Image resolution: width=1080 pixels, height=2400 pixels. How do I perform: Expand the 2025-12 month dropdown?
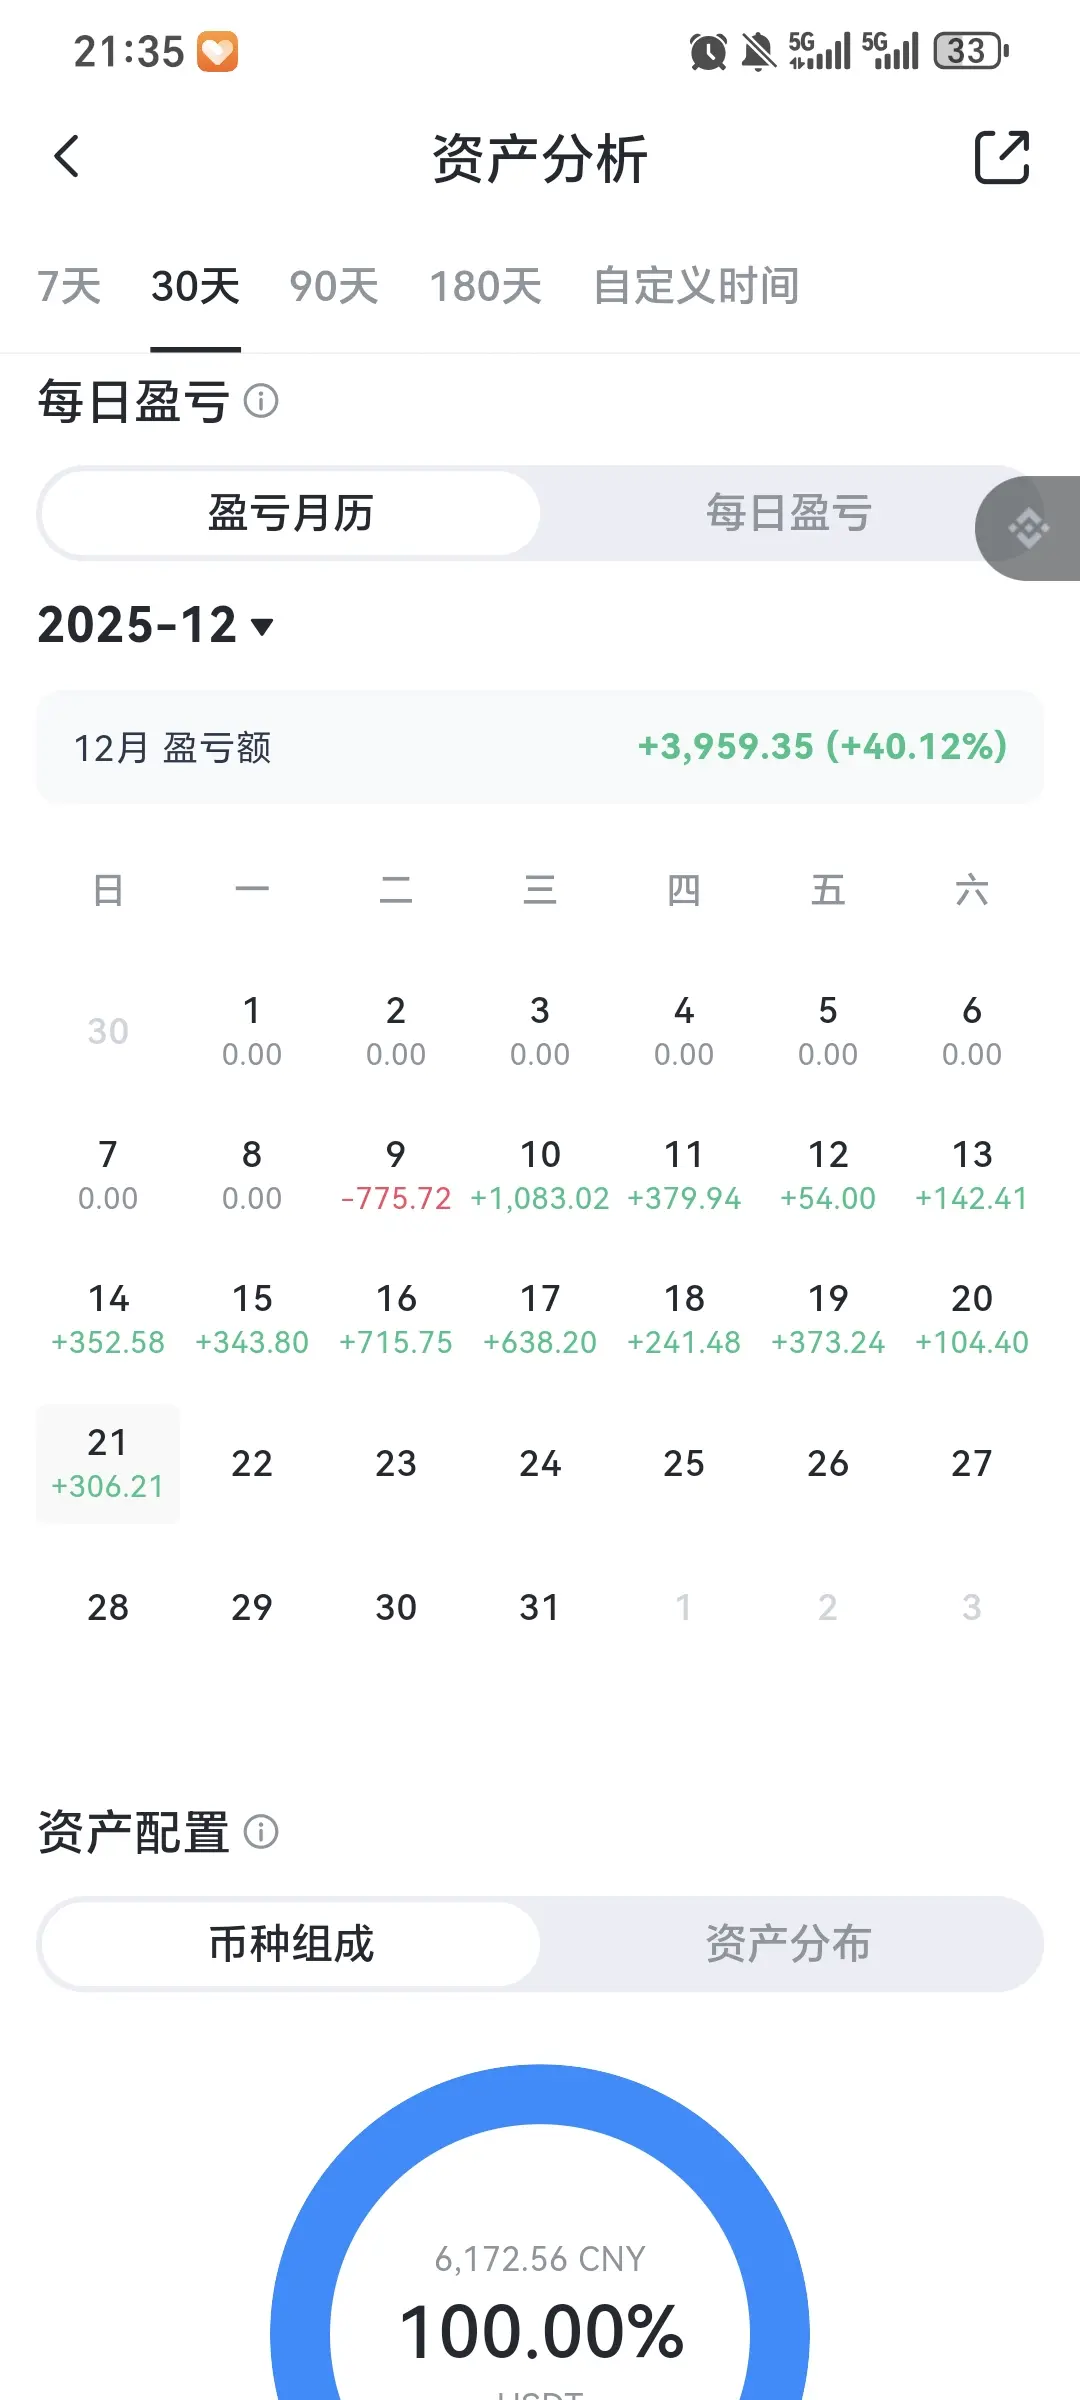[x=156, y=625]
